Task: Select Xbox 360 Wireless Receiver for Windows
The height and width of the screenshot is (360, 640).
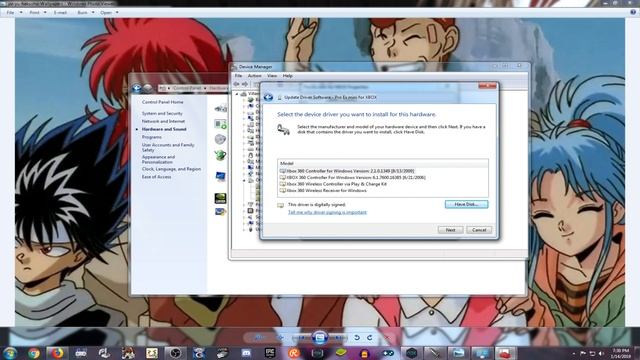Action: coord(323,191)
